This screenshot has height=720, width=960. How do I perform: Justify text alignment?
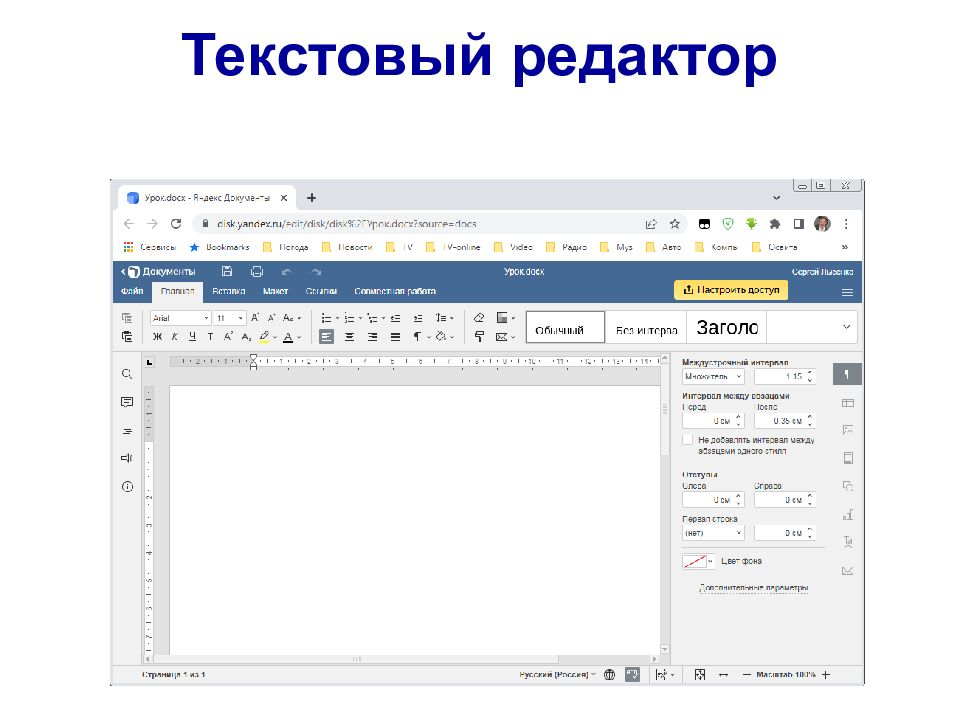396,337
